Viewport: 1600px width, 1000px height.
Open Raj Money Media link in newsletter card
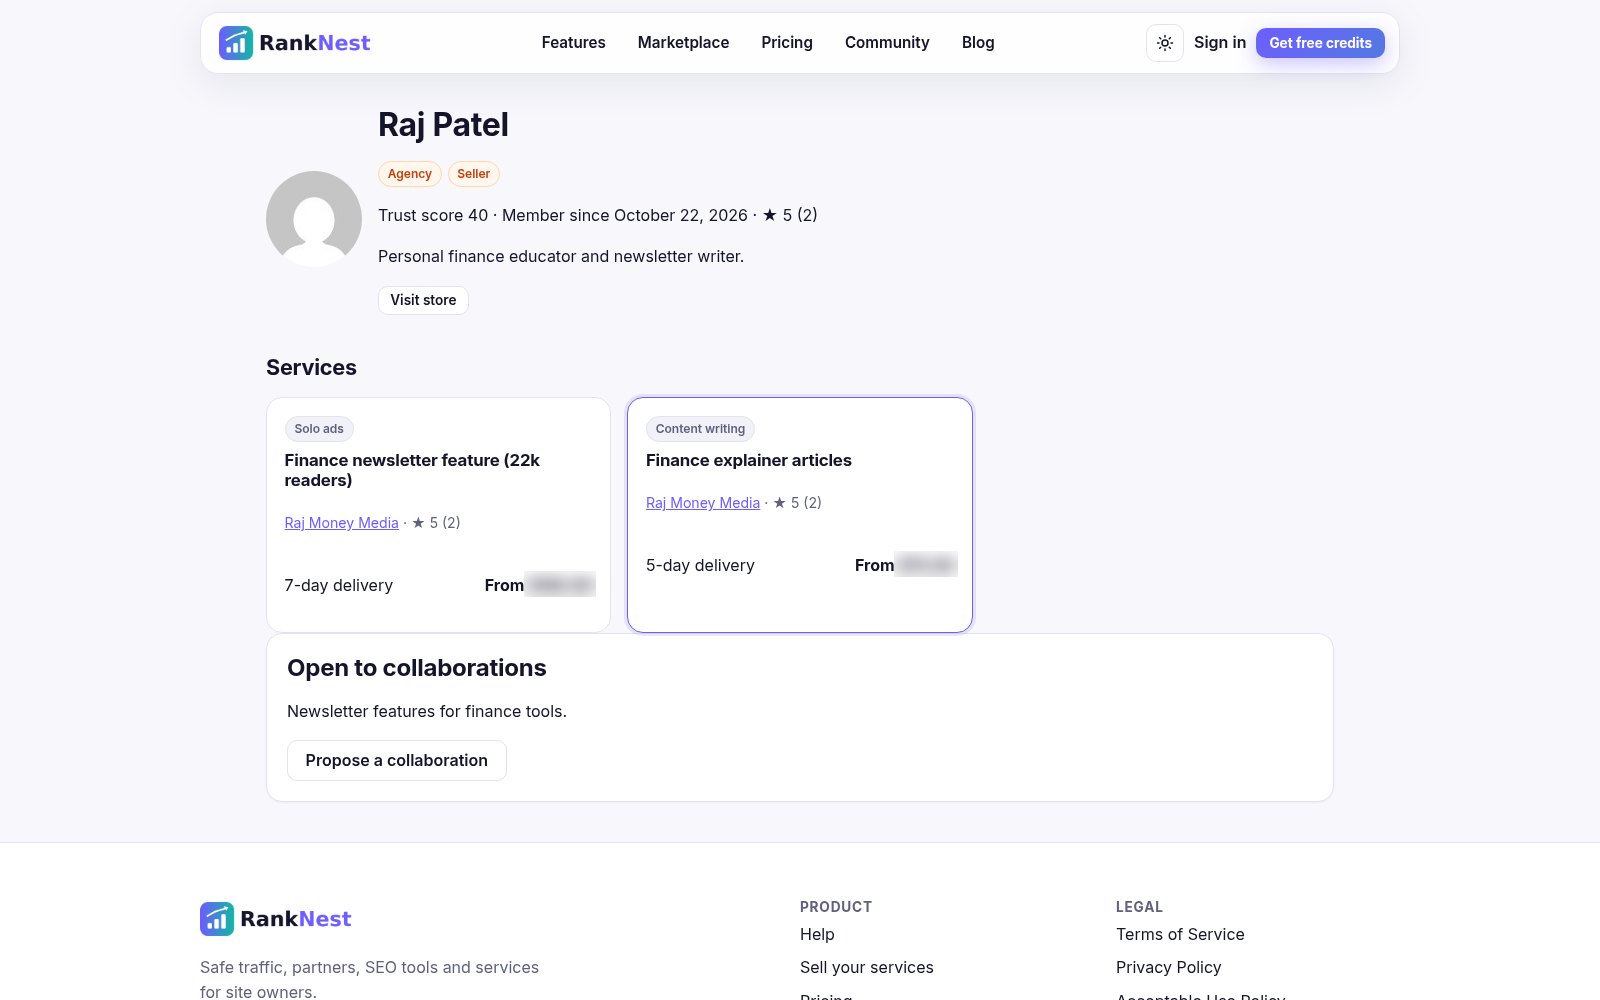click(341, 523)
